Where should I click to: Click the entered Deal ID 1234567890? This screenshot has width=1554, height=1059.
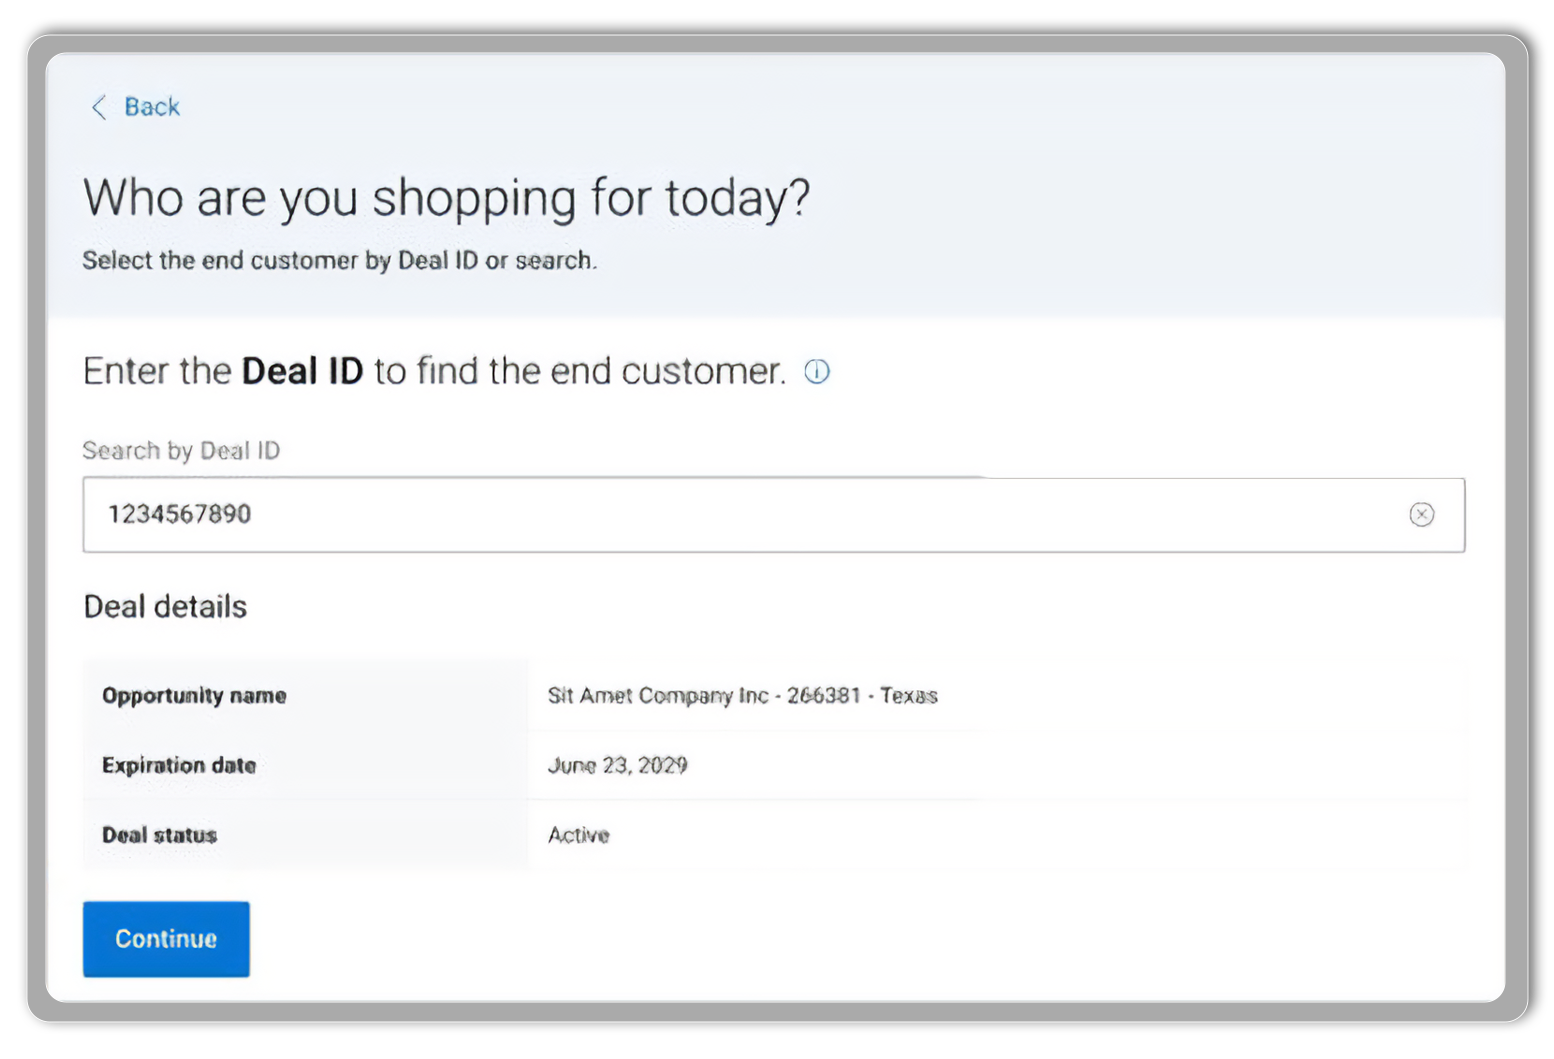tap(180, 514)
